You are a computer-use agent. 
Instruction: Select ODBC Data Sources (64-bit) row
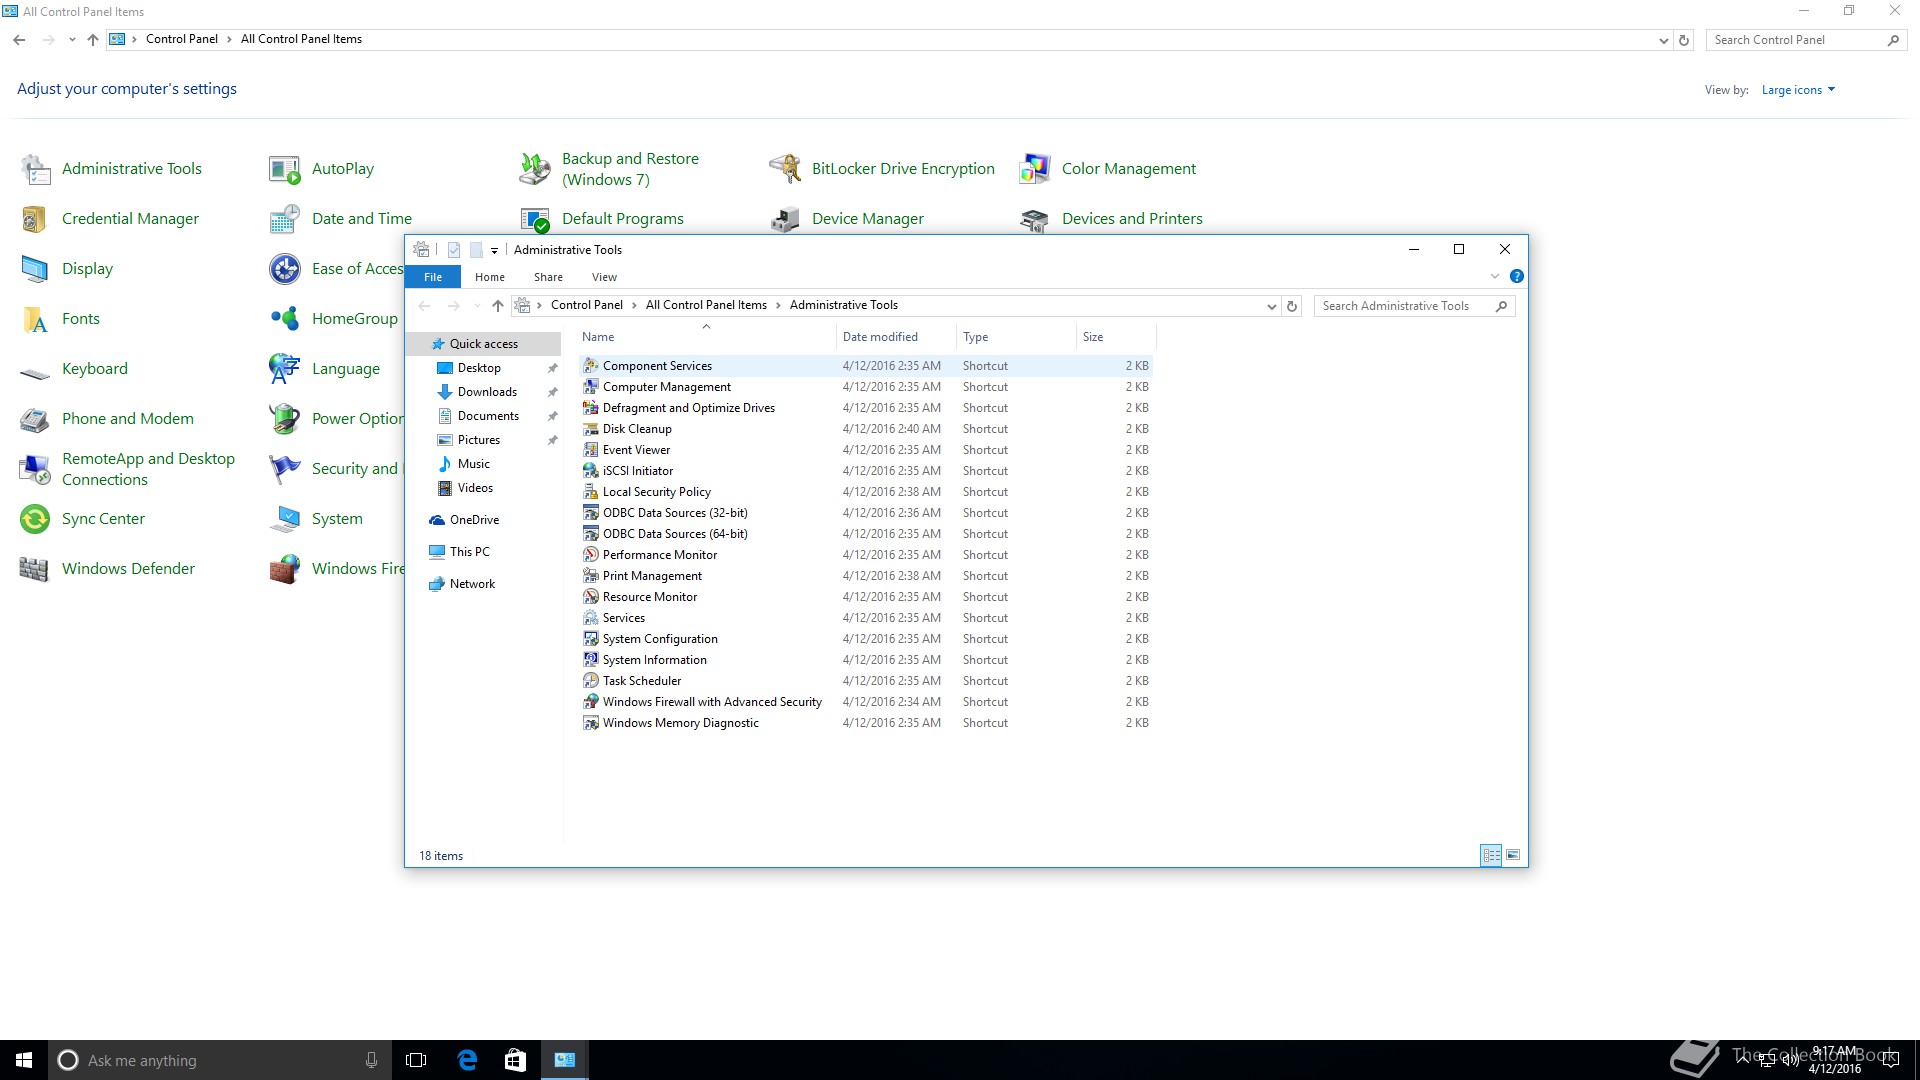pos(866,534)
